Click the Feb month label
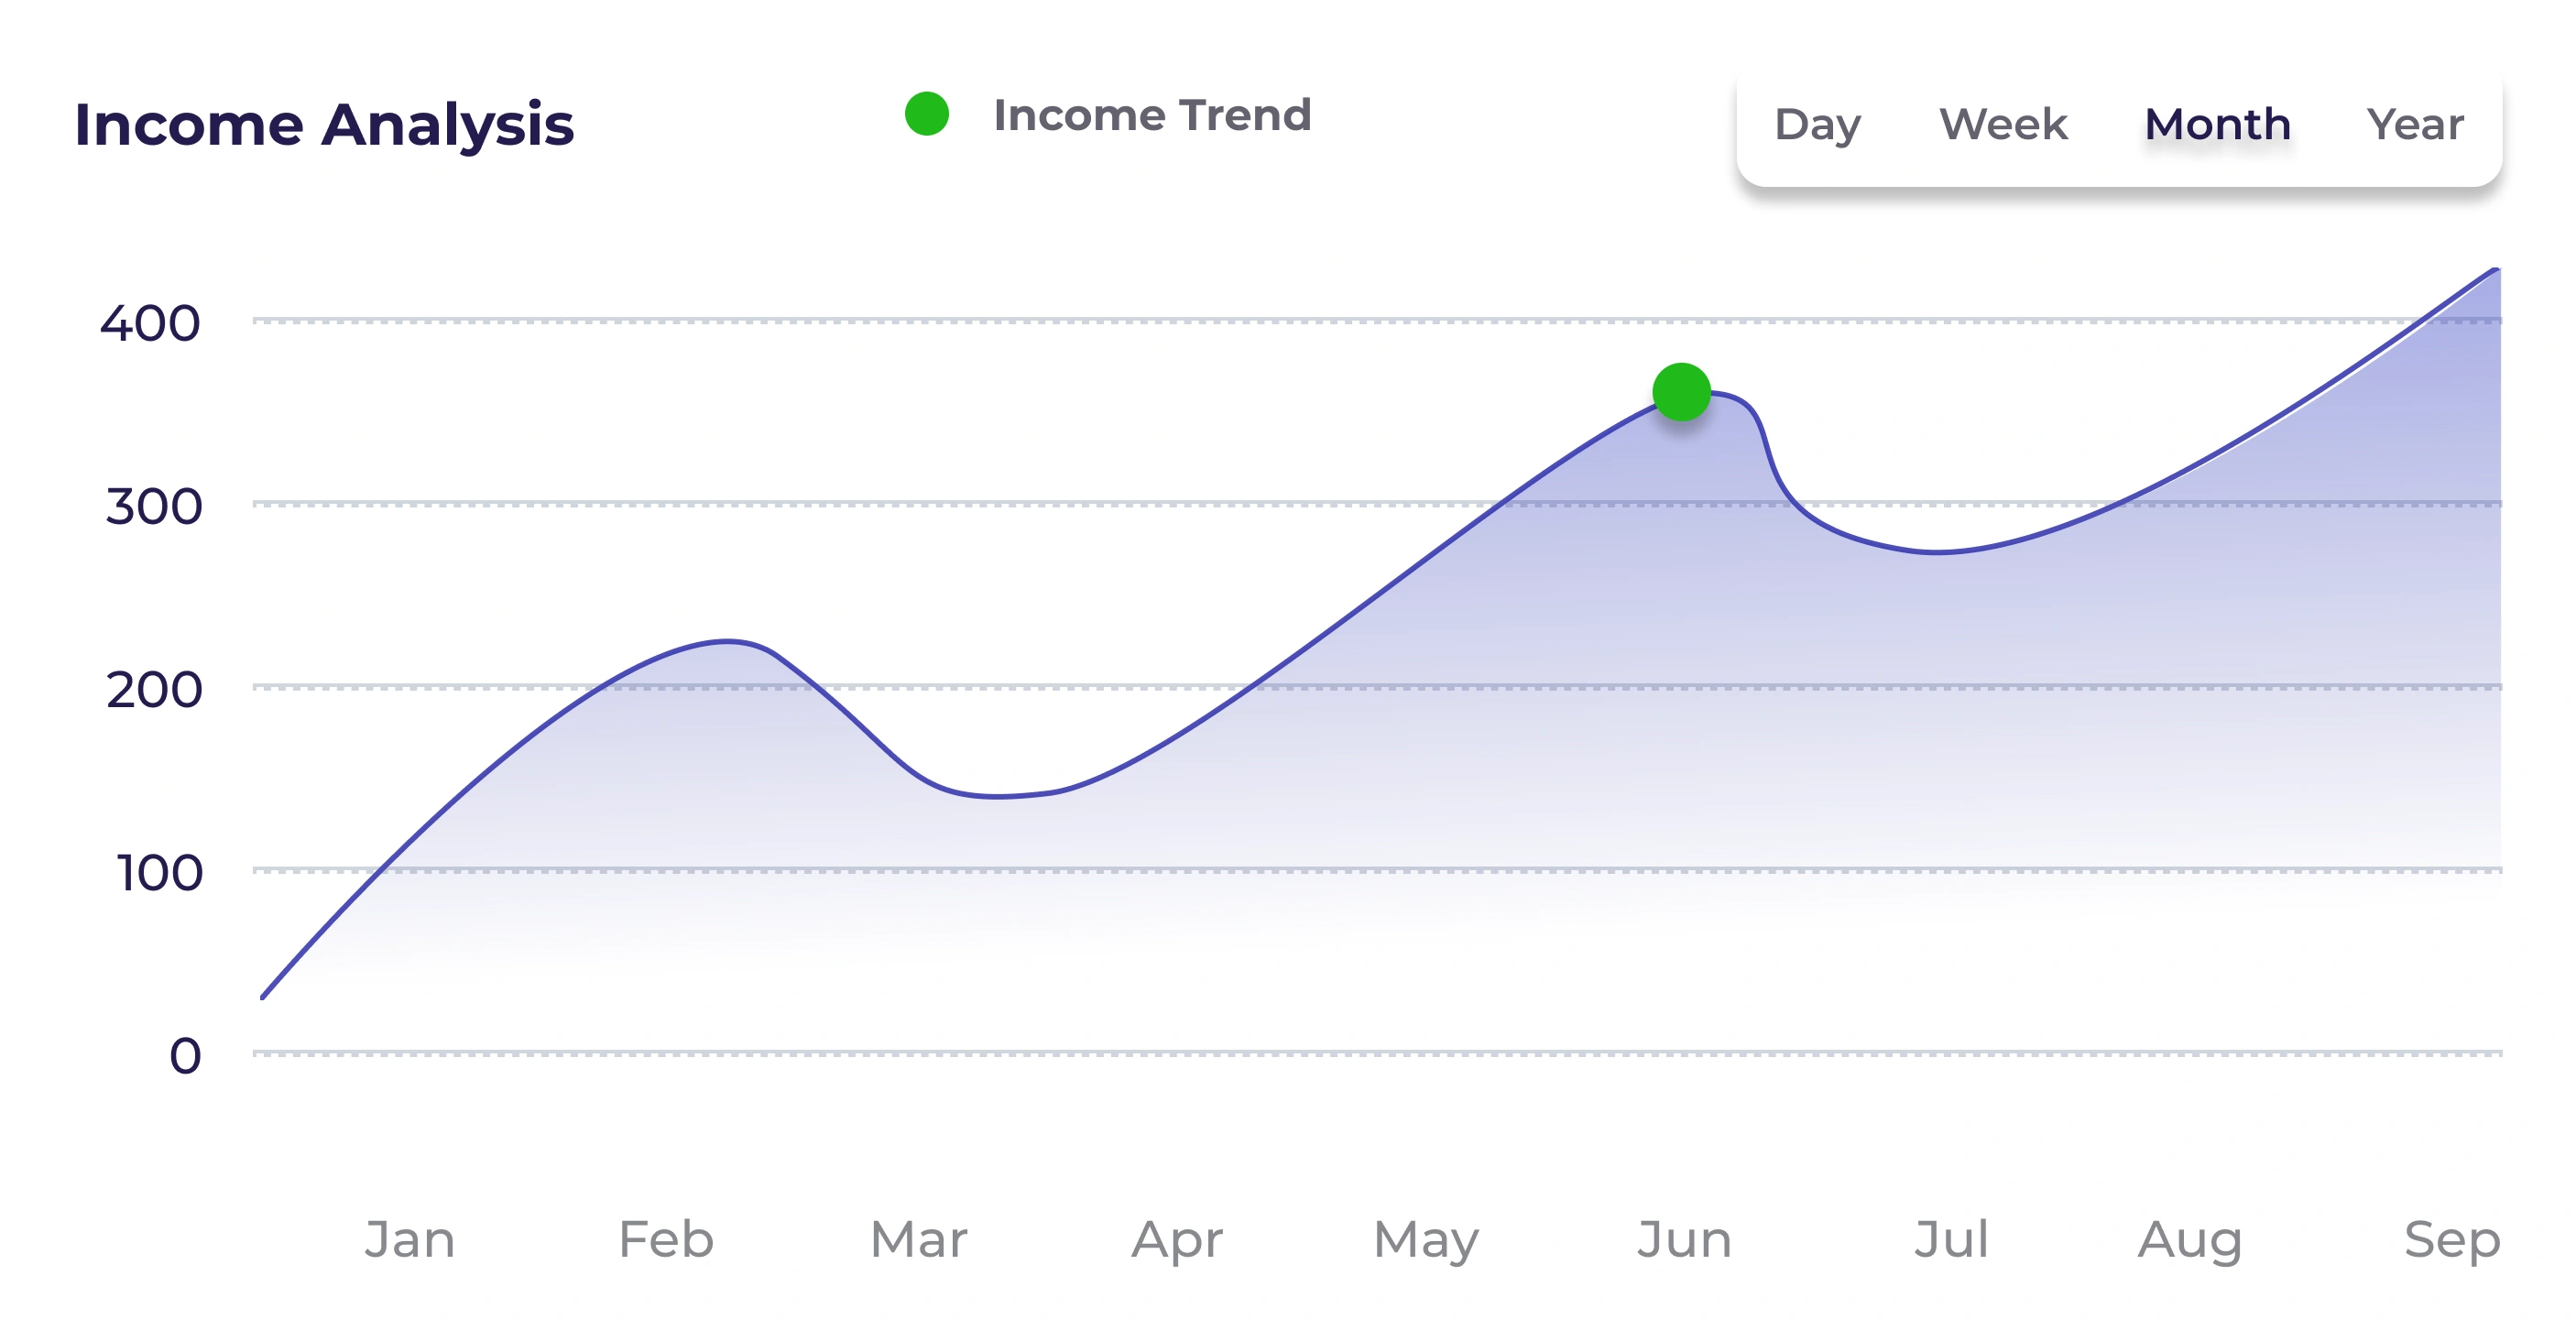Screen dimensions: 2576x1341 (x=666, y=1240)
